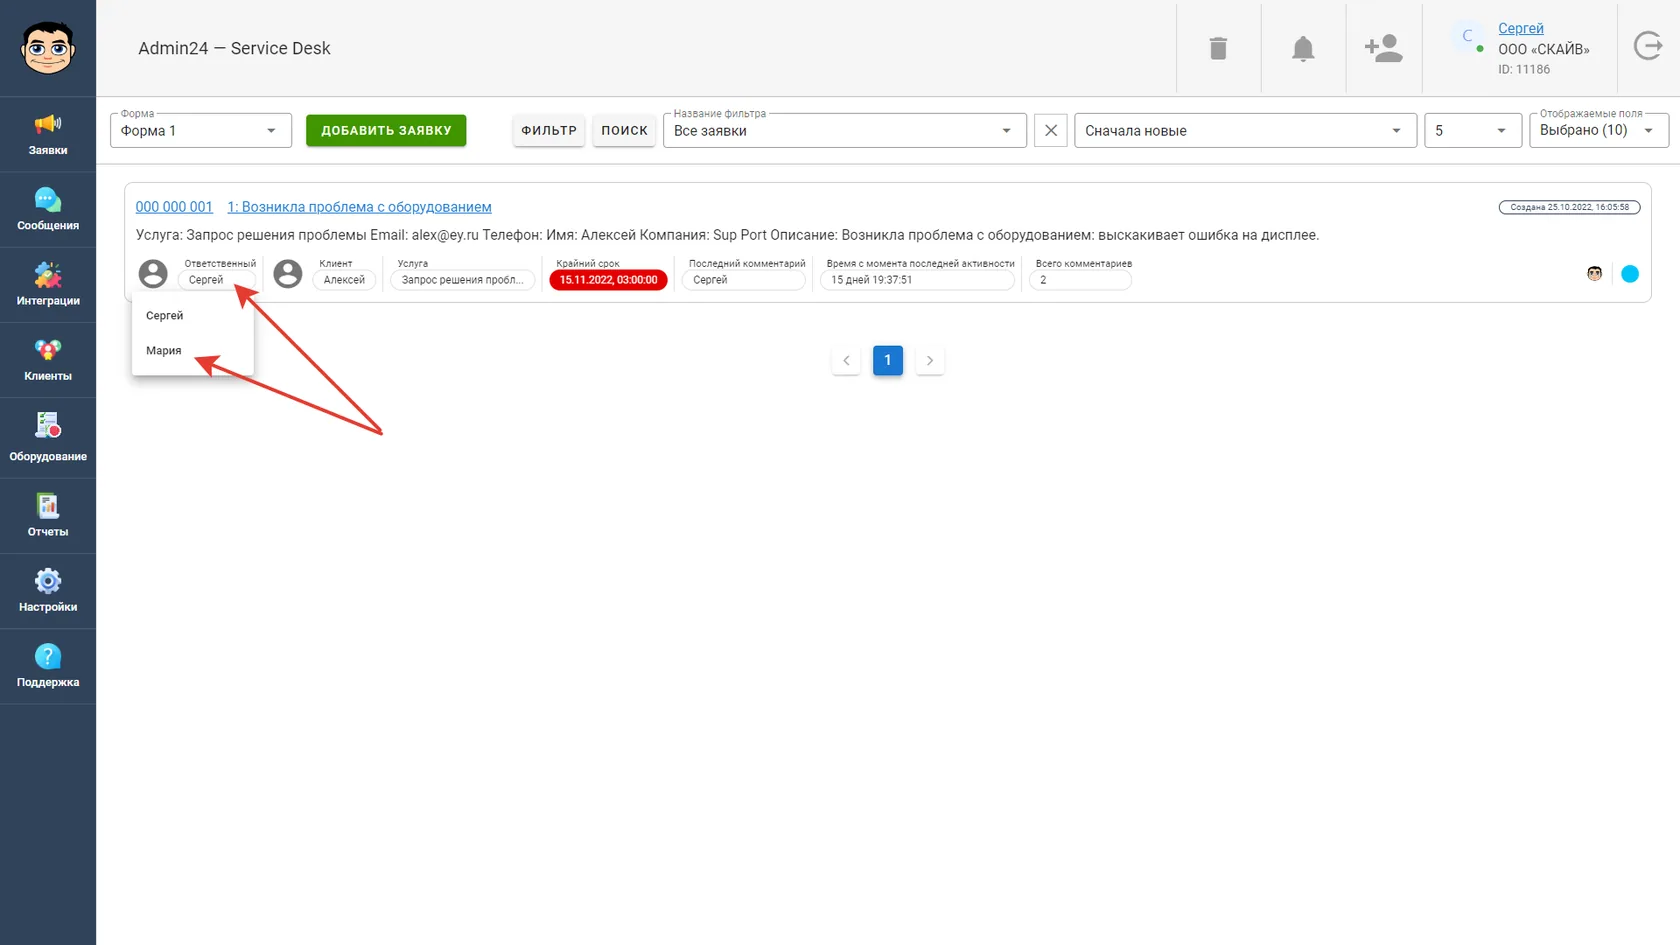Click the small mascot avatar on the ticket
This screenshot has height=945, width=1680.
coord(1595,273)
